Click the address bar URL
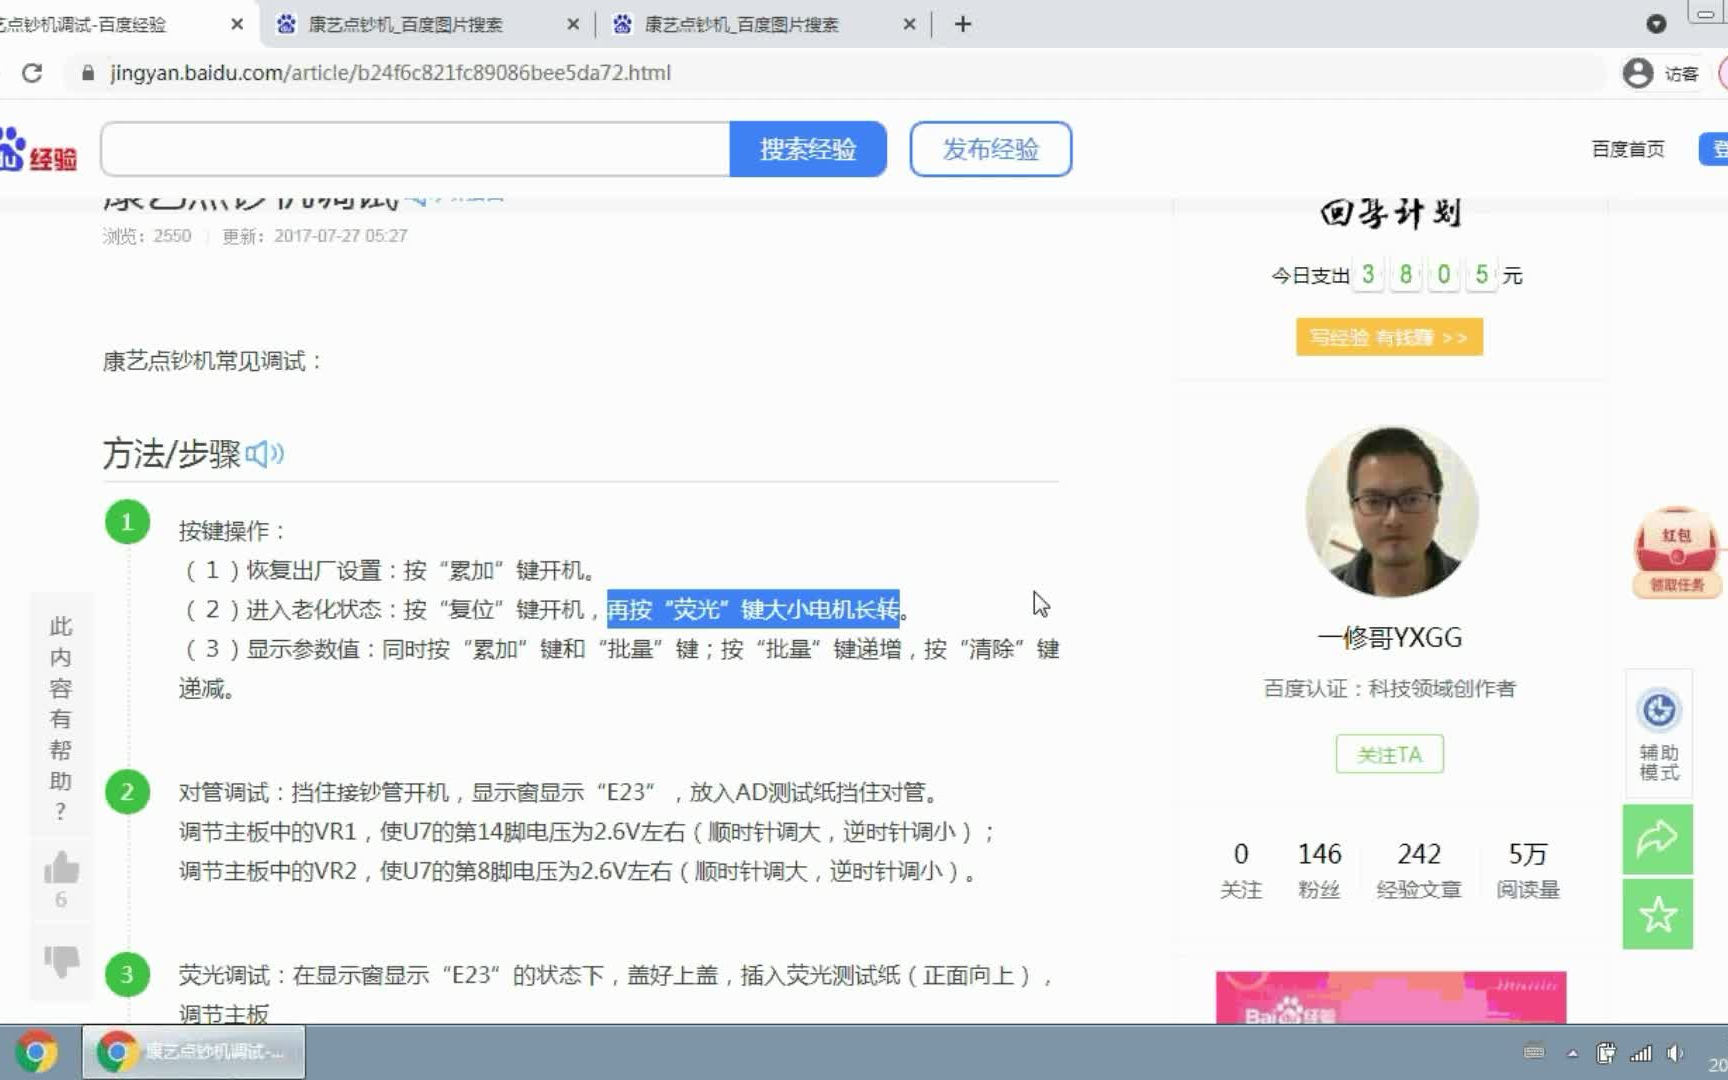 click(x=390, y=73)
